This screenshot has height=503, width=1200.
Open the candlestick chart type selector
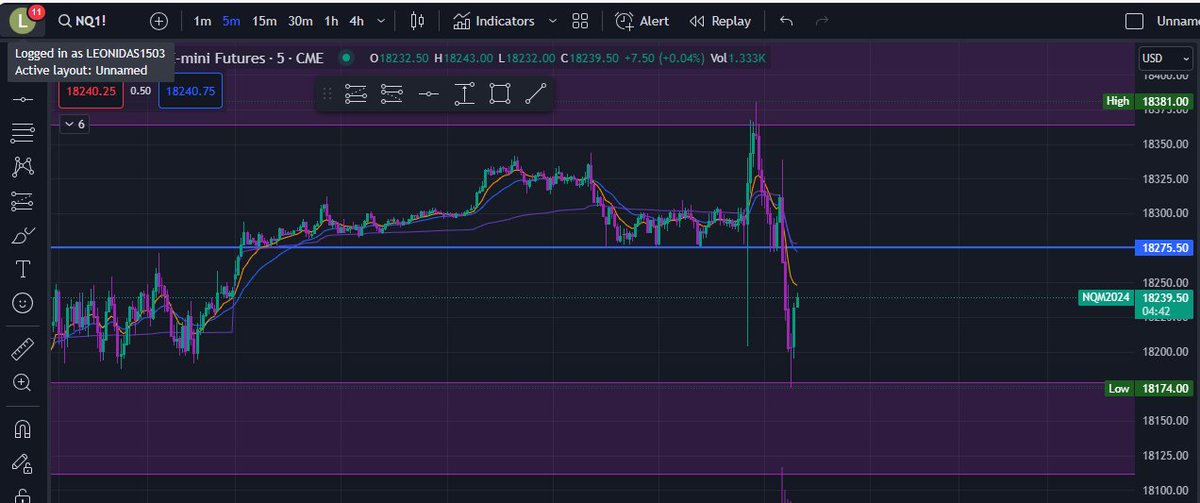(418, 21)
